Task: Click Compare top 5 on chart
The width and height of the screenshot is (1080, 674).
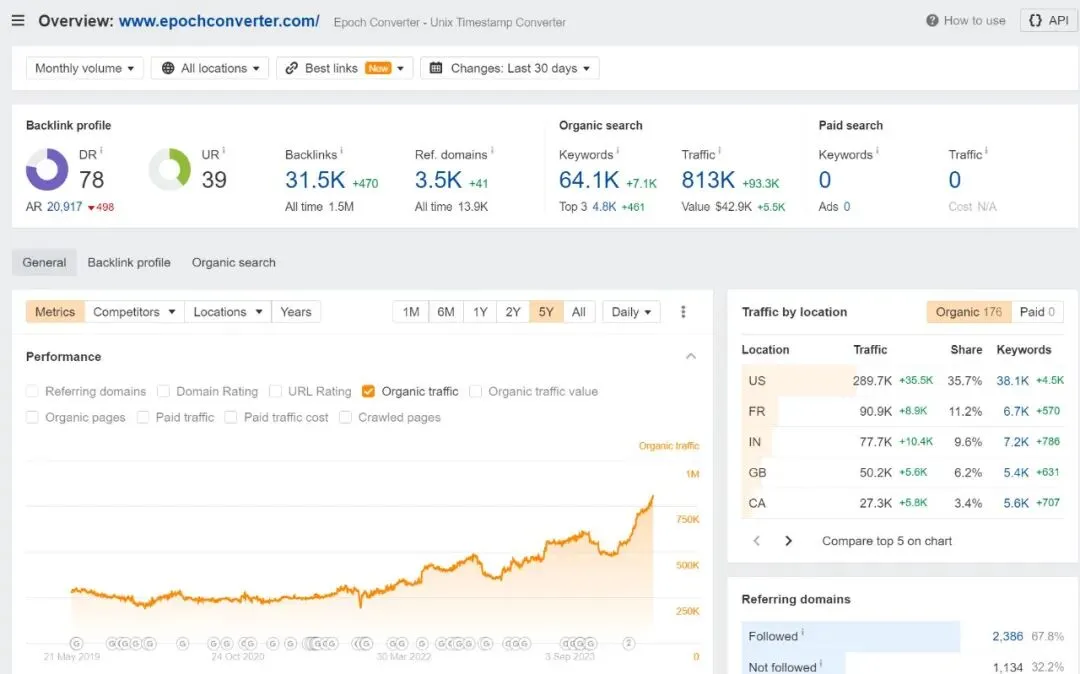Action: coord(886,541)
